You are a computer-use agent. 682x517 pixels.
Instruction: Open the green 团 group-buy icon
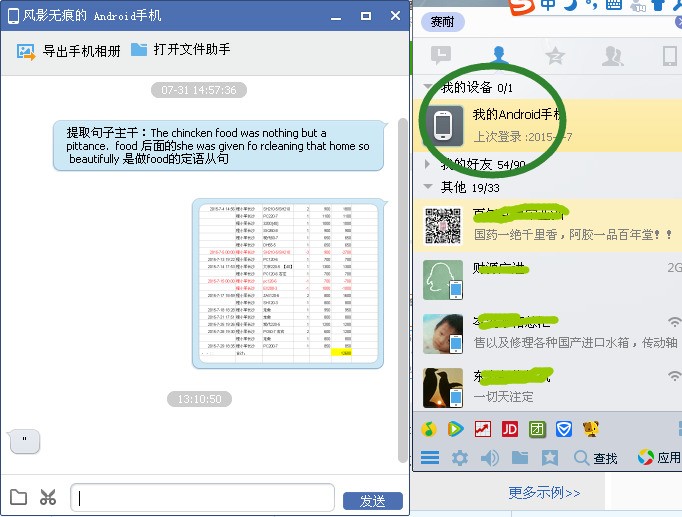537,429
